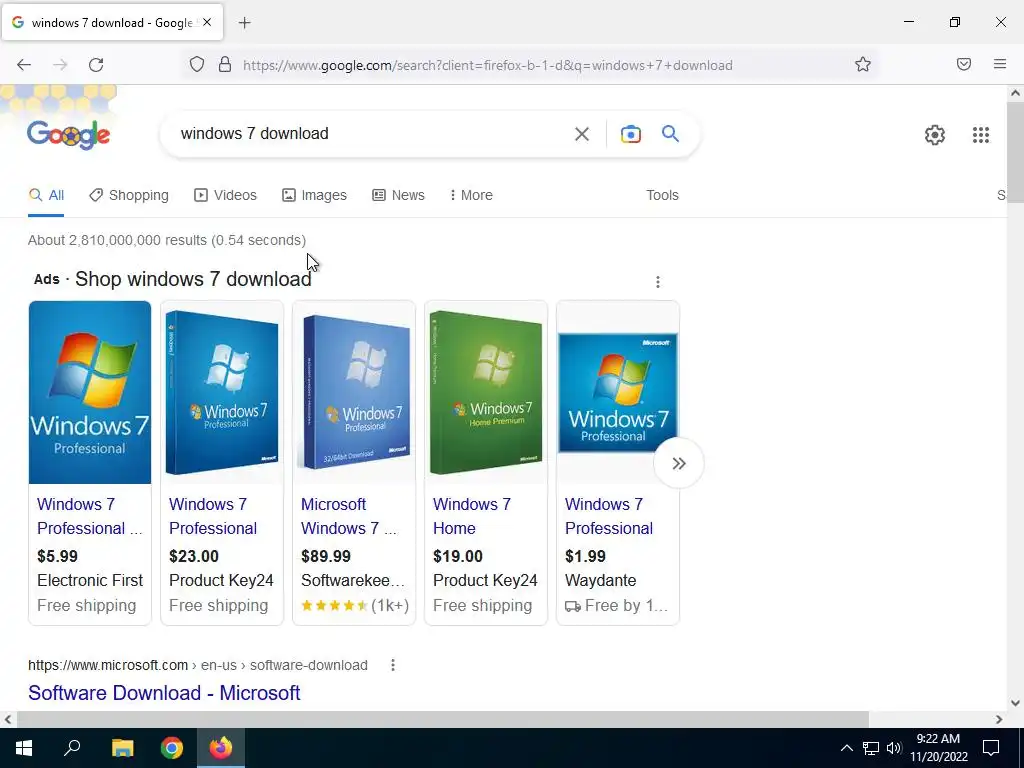Switch to the News tab
This screenshot has width=1024, height=768.
coord(398,195)
